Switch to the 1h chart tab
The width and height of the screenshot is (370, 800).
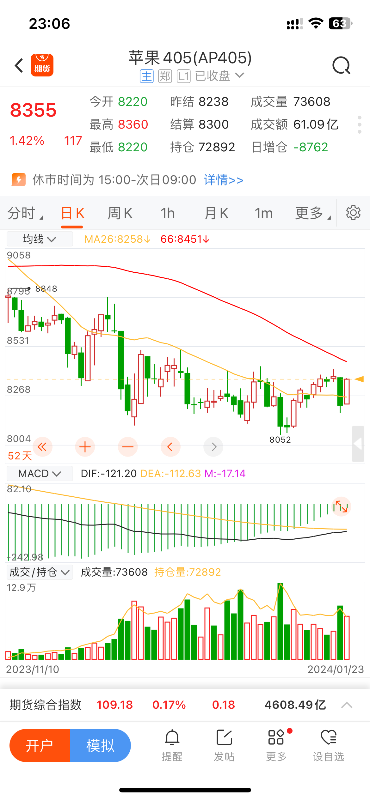(x=167, y=213)
